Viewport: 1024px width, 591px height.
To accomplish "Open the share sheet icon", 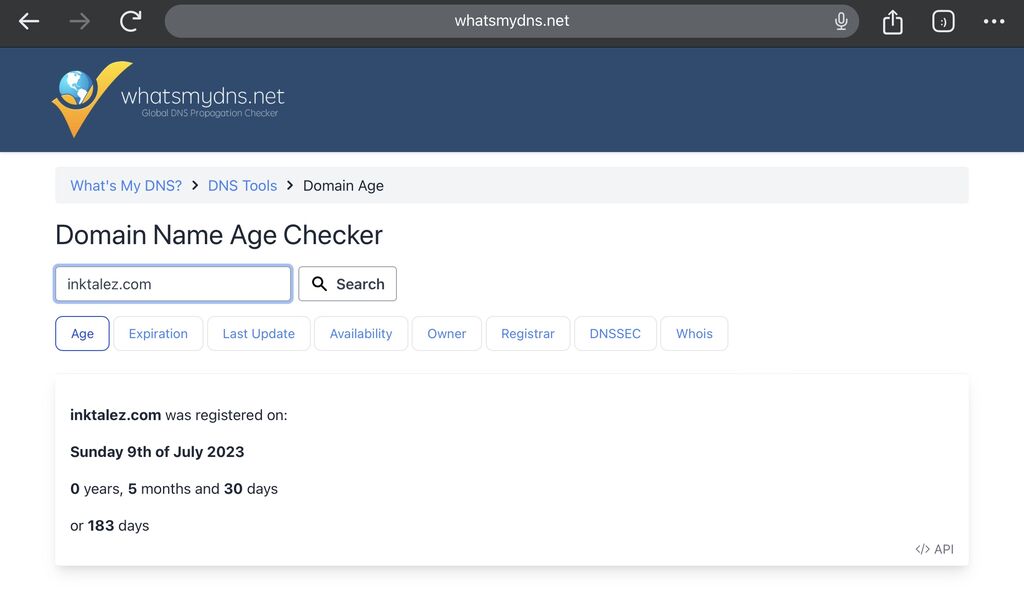I will point(893,22).
